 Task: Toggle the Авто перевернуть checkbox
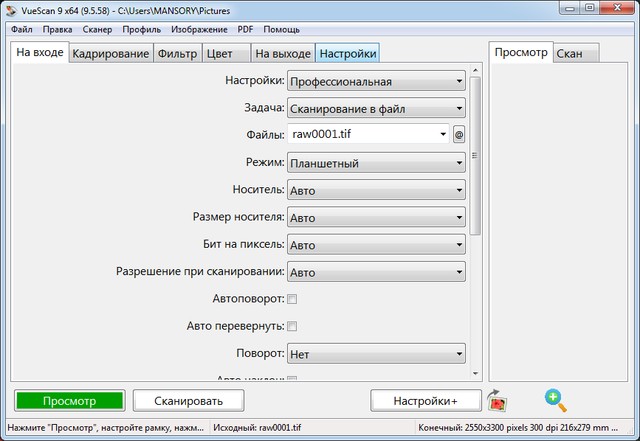pyautogui.click(x=292, y=326)
